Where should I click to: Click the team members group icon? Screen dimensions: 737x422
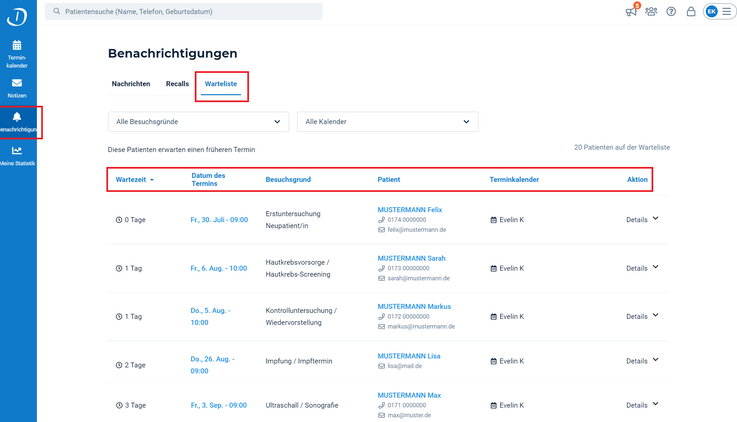(651, 12)
